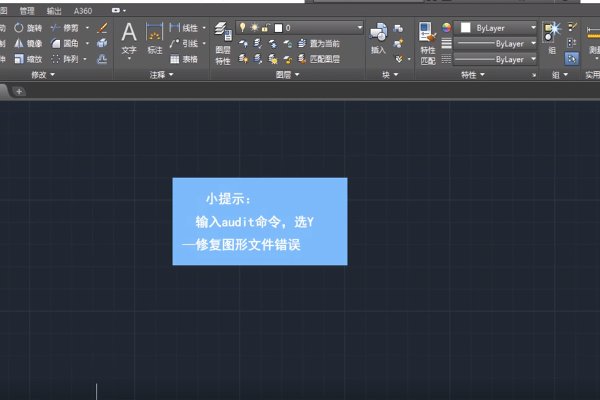Activate the Trim (修剪) tool
This screenshot has height=400, width=600.
(65, 28)
